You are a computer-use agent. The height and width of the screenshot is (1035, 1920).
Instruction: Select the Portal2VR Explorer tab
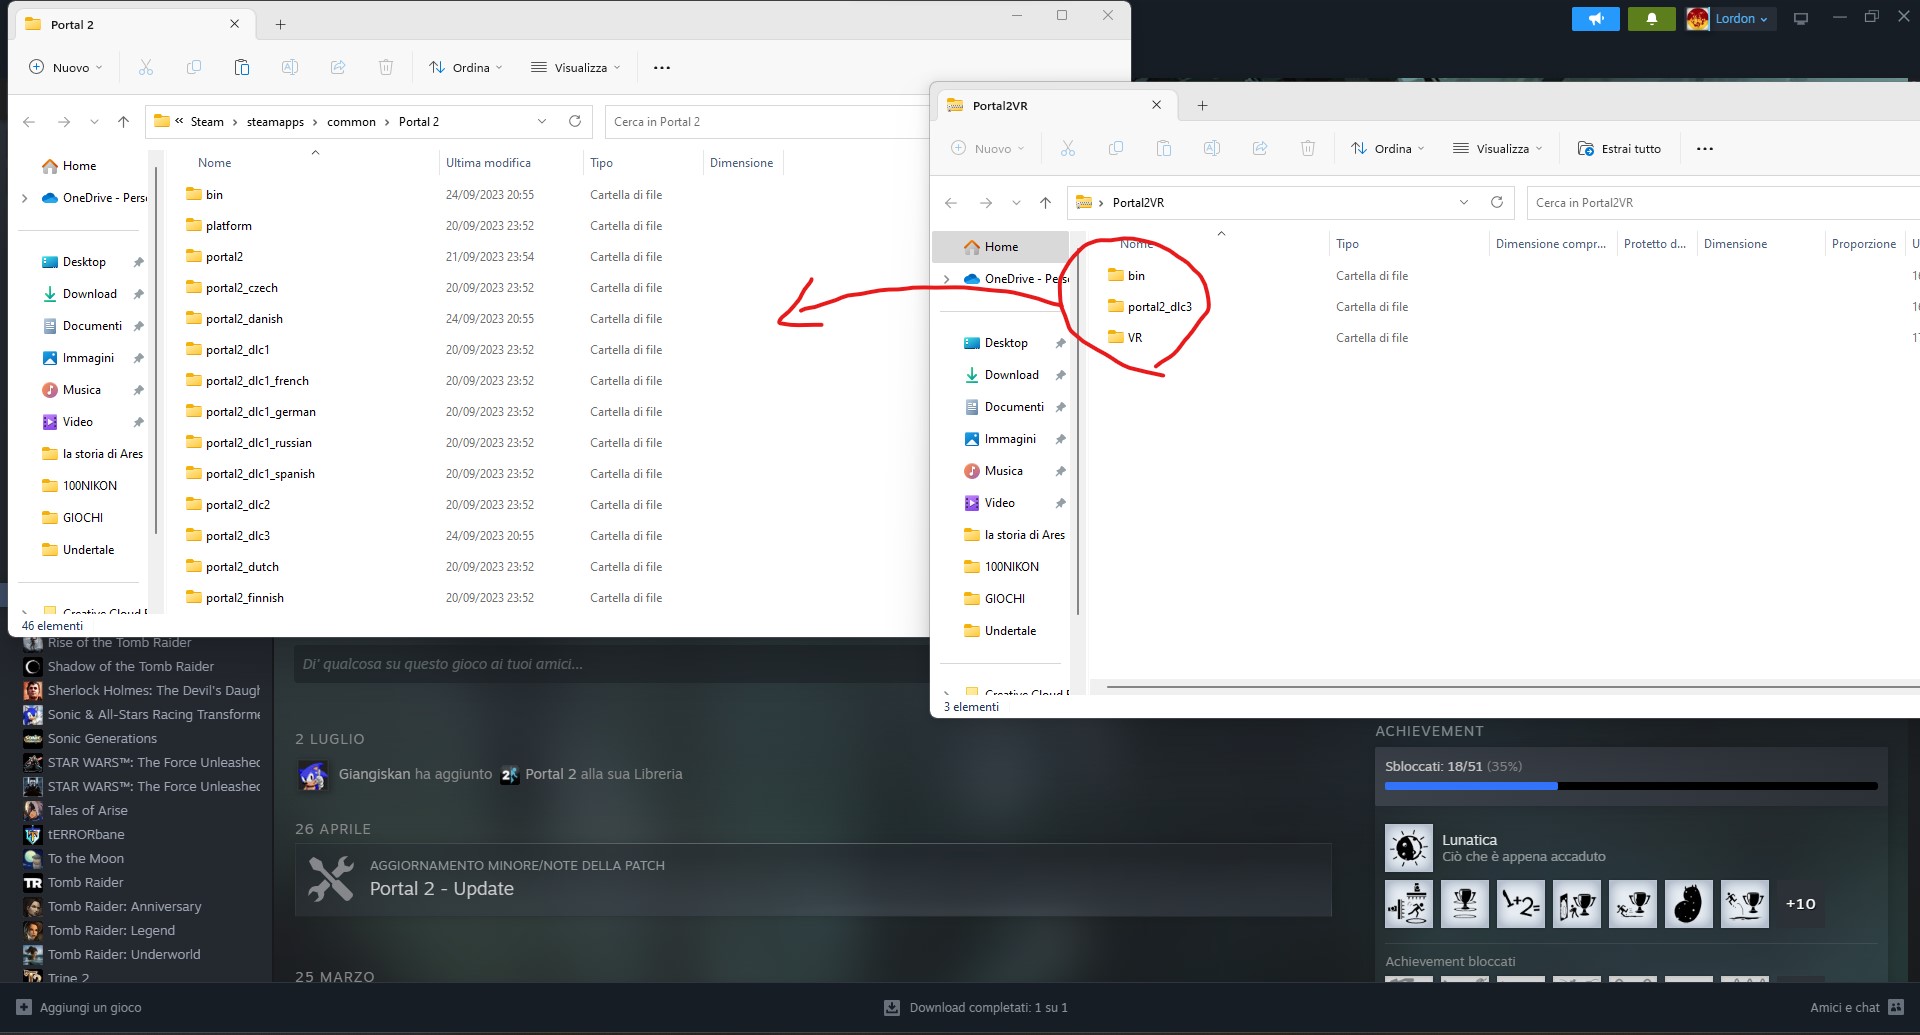tap(1054, 105)
